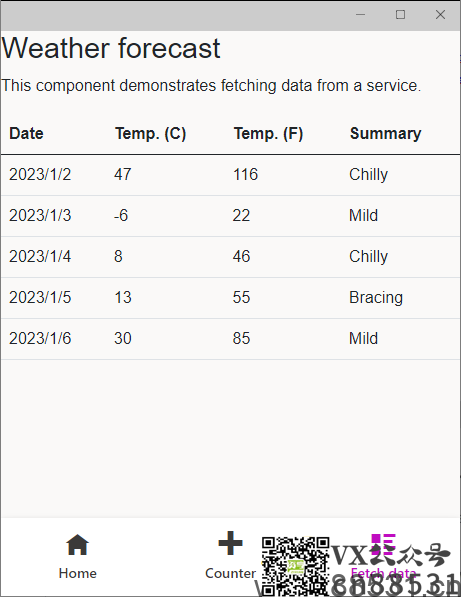Click the Bracing summary cell
Image resolution: width=461 pixels, height=597 pixels.
tap(376, 298)
